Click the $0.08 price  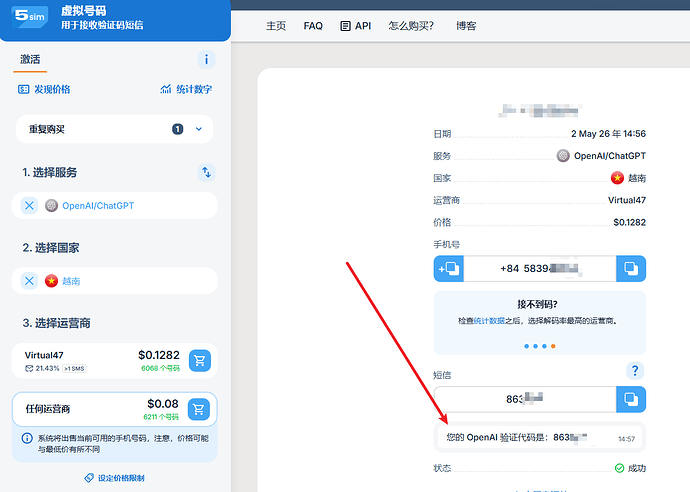[x=163, y=404]
